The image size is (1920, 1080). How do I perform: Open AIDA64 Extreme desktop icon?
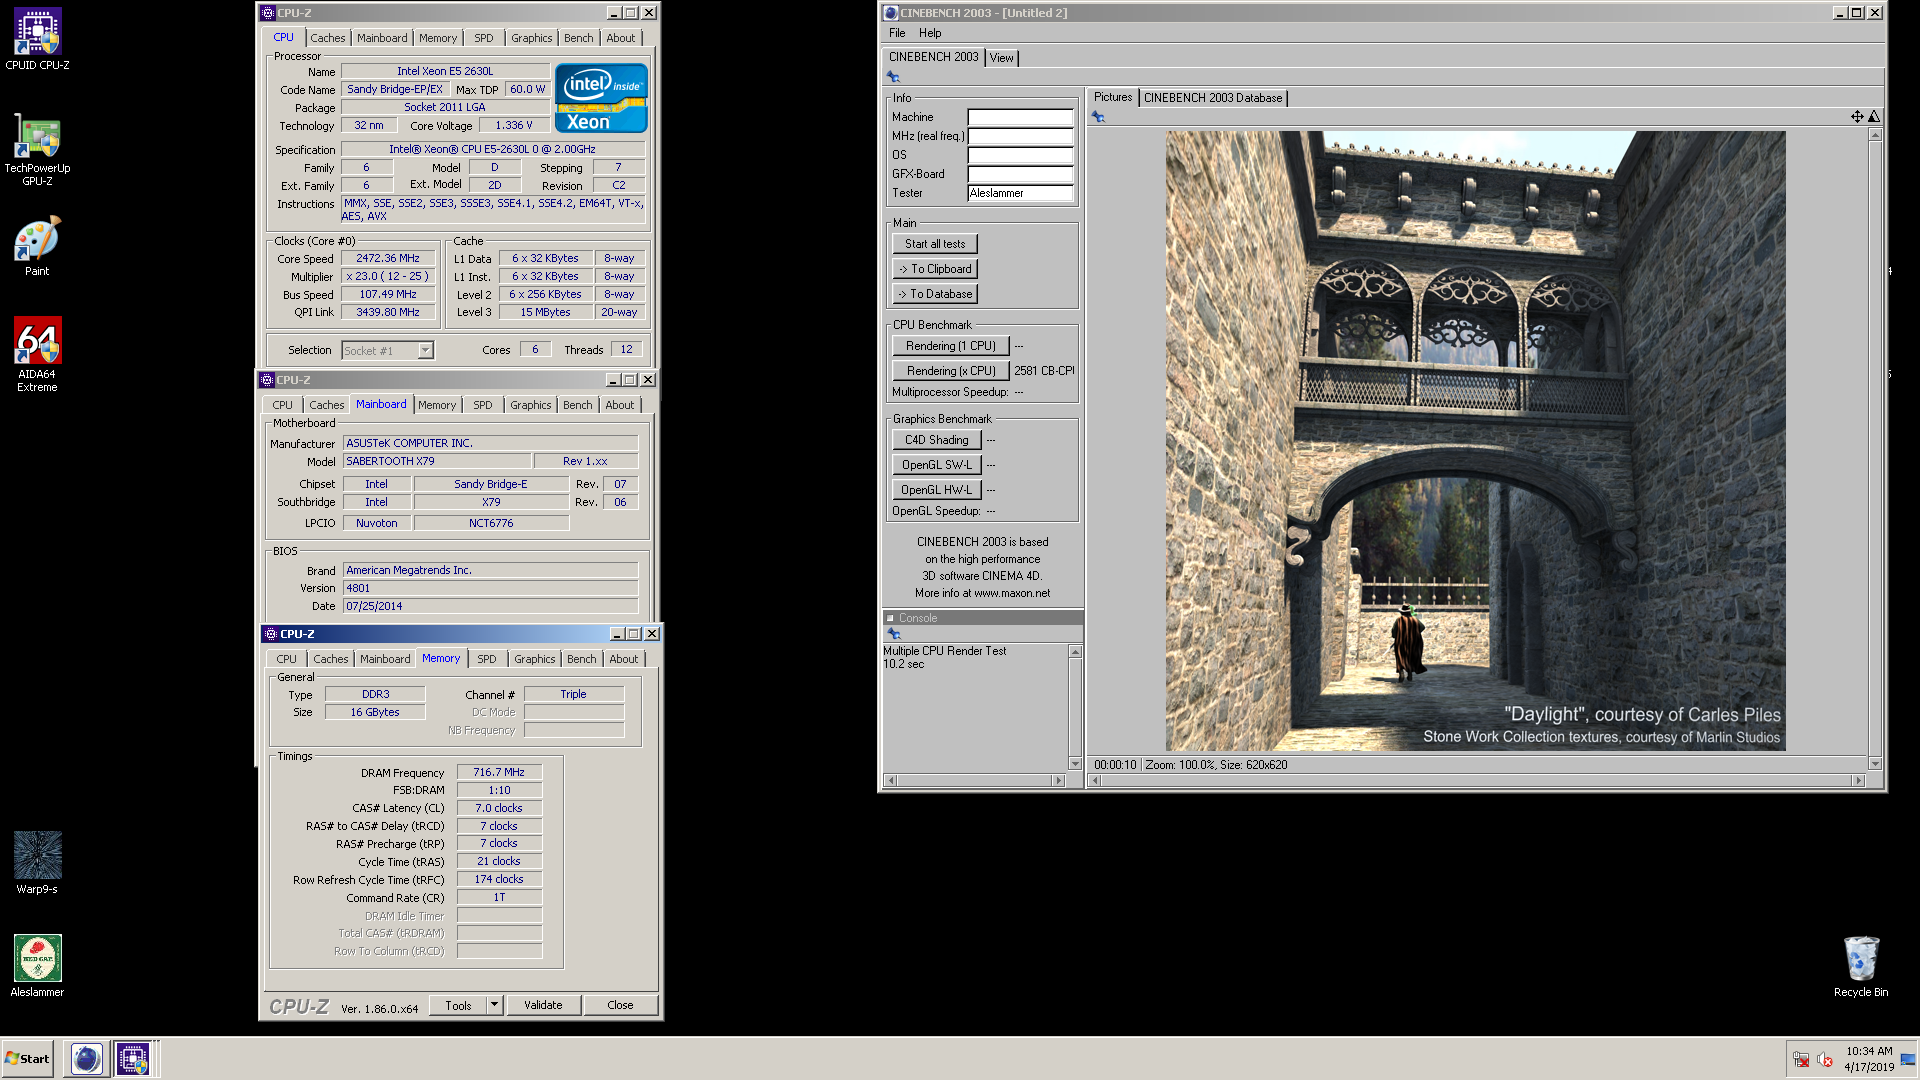tap(37, 354)
